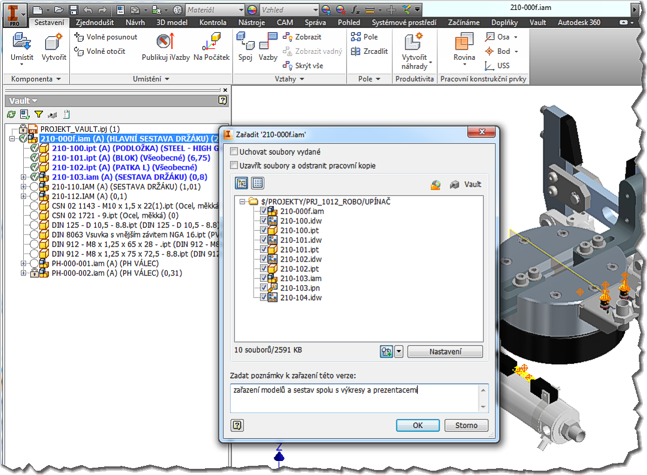647x475 pixels.
Task: Click the Vault browser help icon
Action: tap(222, 100)
